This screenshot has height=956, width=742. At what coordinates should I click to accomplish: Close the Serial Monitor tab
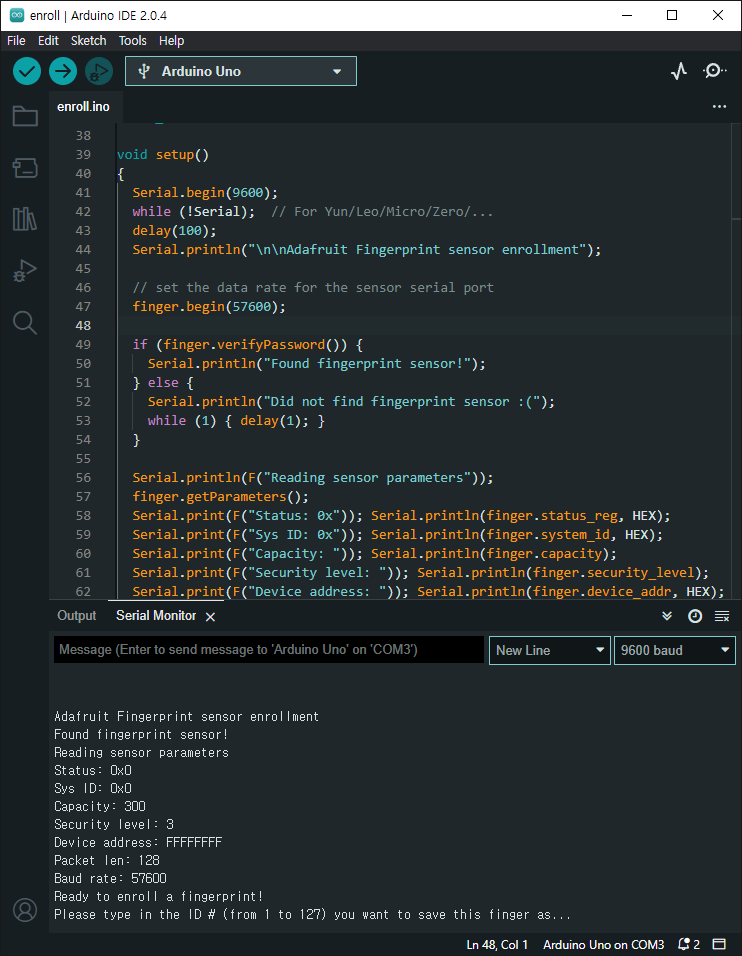[210, 617]
